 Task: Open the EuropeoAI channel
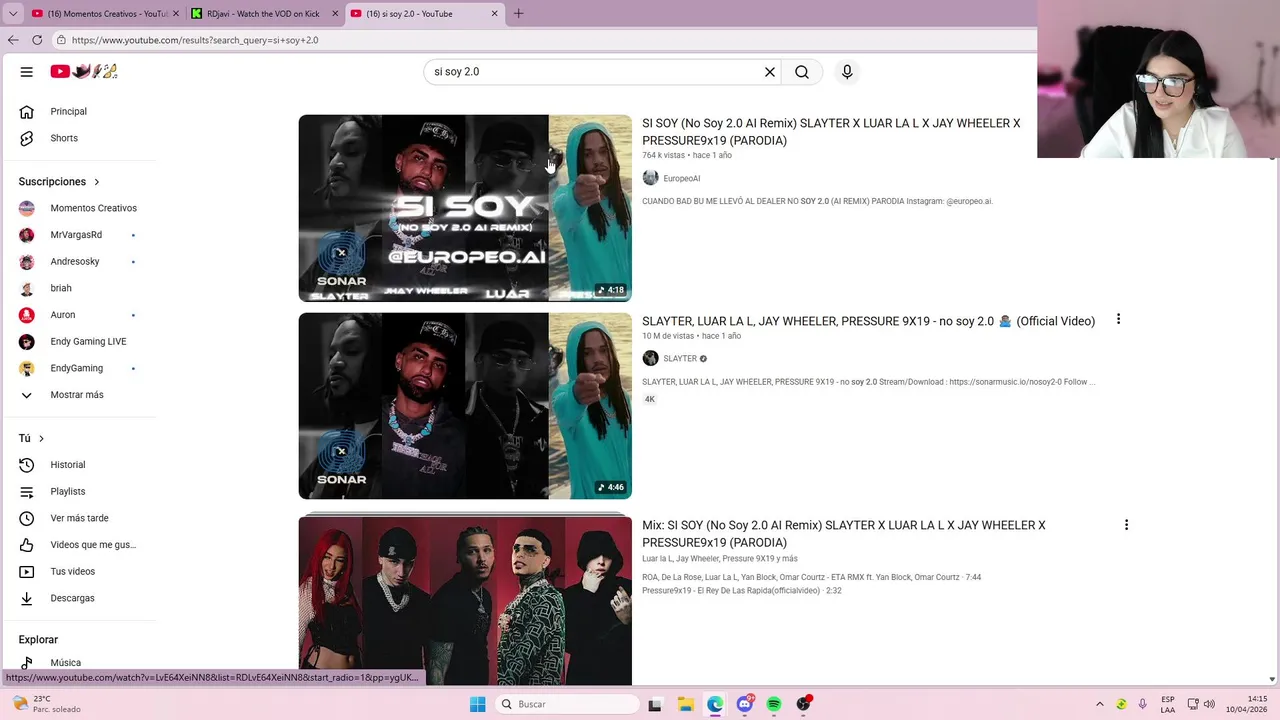pos(681,178)
